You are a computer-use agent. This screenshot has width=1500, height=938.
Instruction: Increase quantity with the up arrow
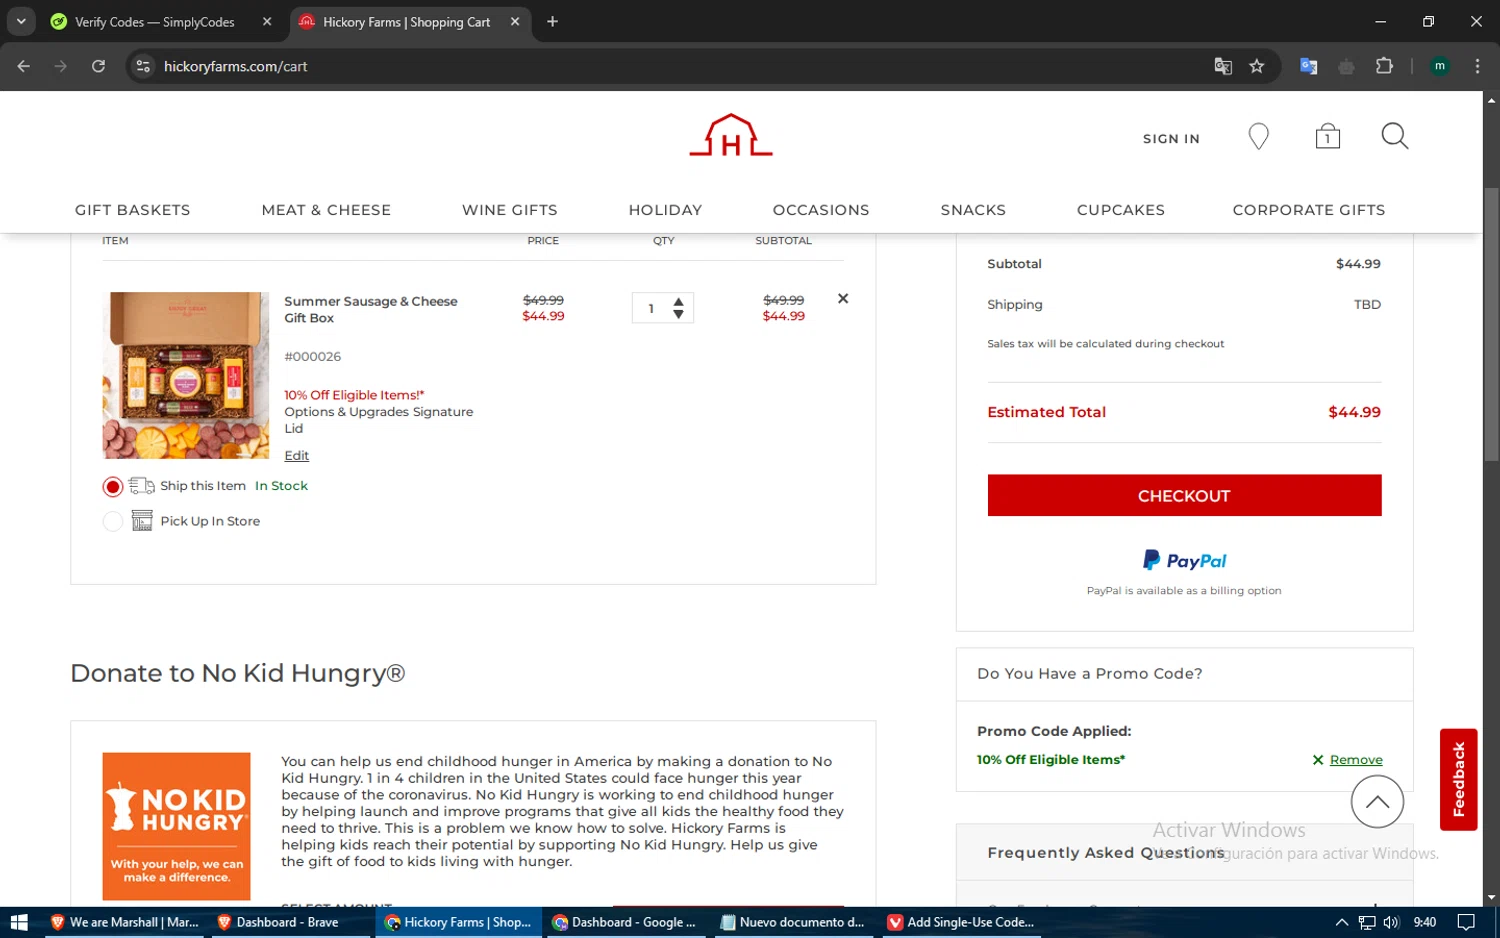(x=679, y=301)
